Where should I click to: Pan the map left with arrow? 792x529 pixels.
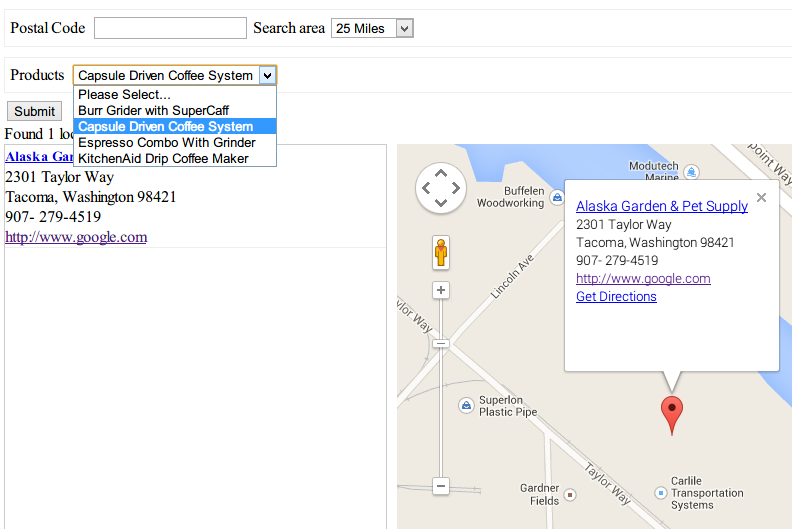pos(426,188)
